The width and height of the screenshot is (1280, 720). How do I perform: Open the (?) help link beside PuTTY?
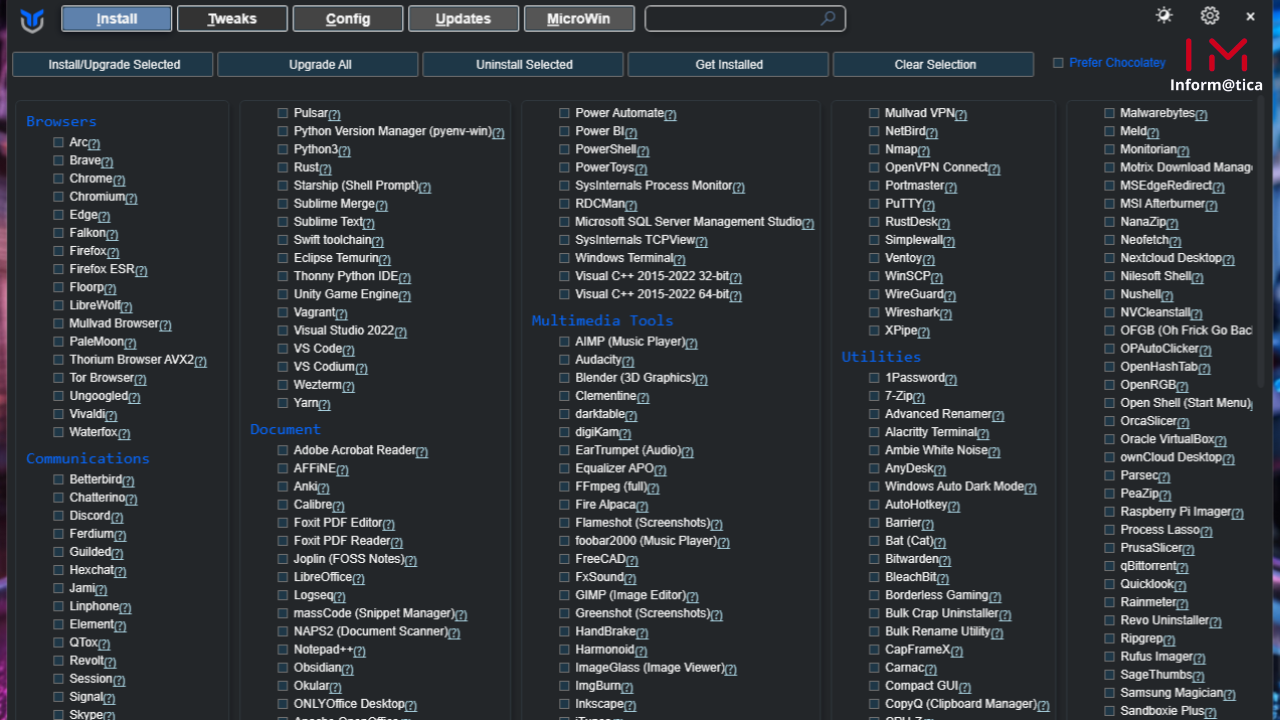point(929,206)
